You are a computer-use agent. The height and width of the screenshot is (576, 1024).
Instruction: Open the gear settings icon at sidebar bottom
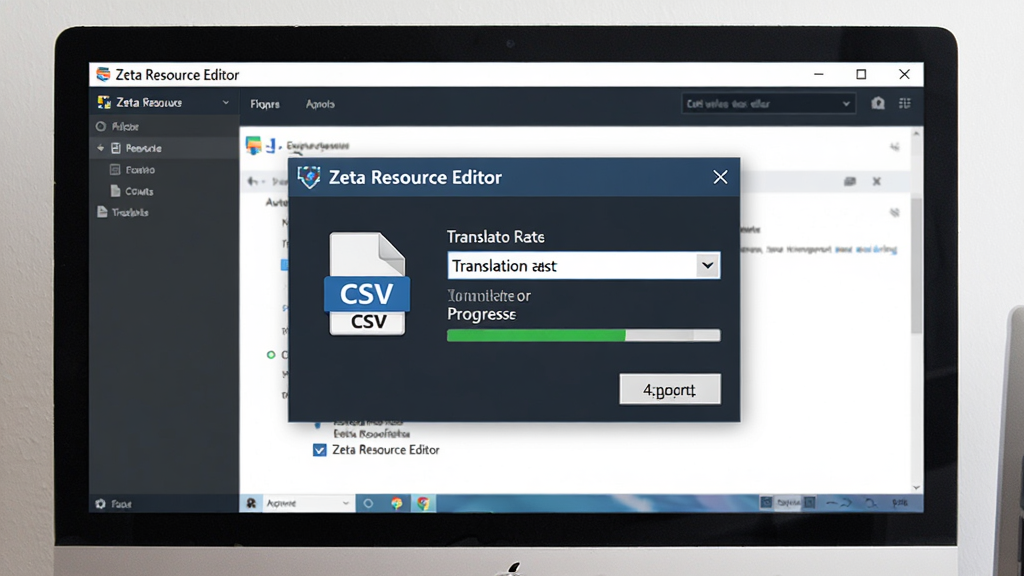click(101, 504)
